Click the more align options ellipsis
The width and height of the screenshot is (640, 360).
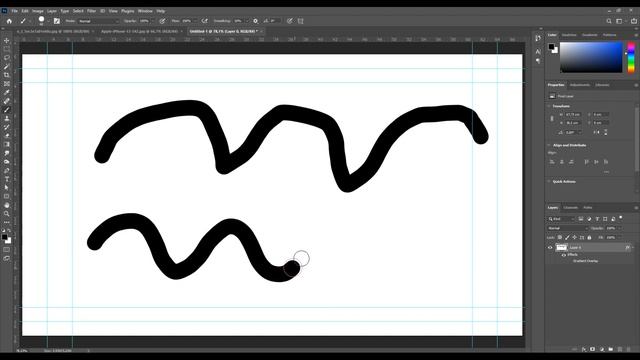[607, 172]
